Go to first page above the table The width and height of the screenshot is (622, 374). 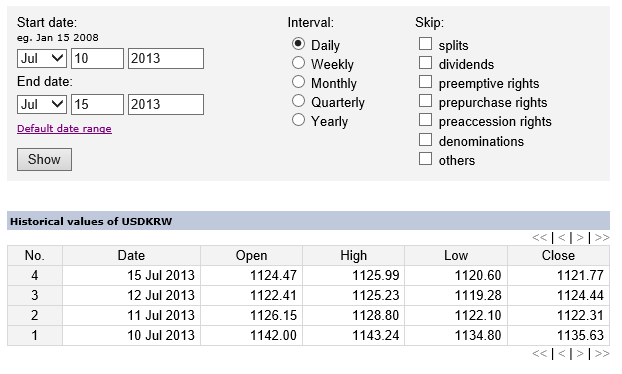pyautogui.click(x=539, y=238)
